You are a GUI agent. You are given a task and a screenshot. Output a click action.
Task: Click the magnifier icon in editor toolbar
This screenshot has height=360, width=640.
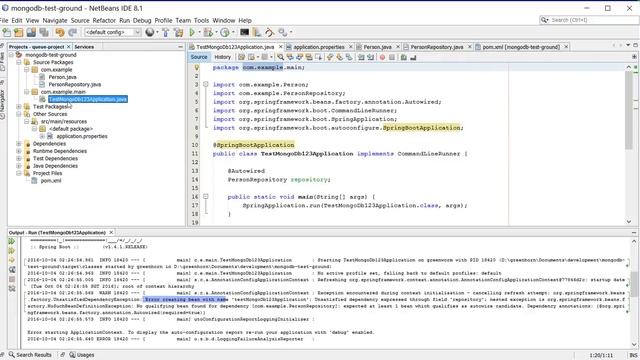280,58
